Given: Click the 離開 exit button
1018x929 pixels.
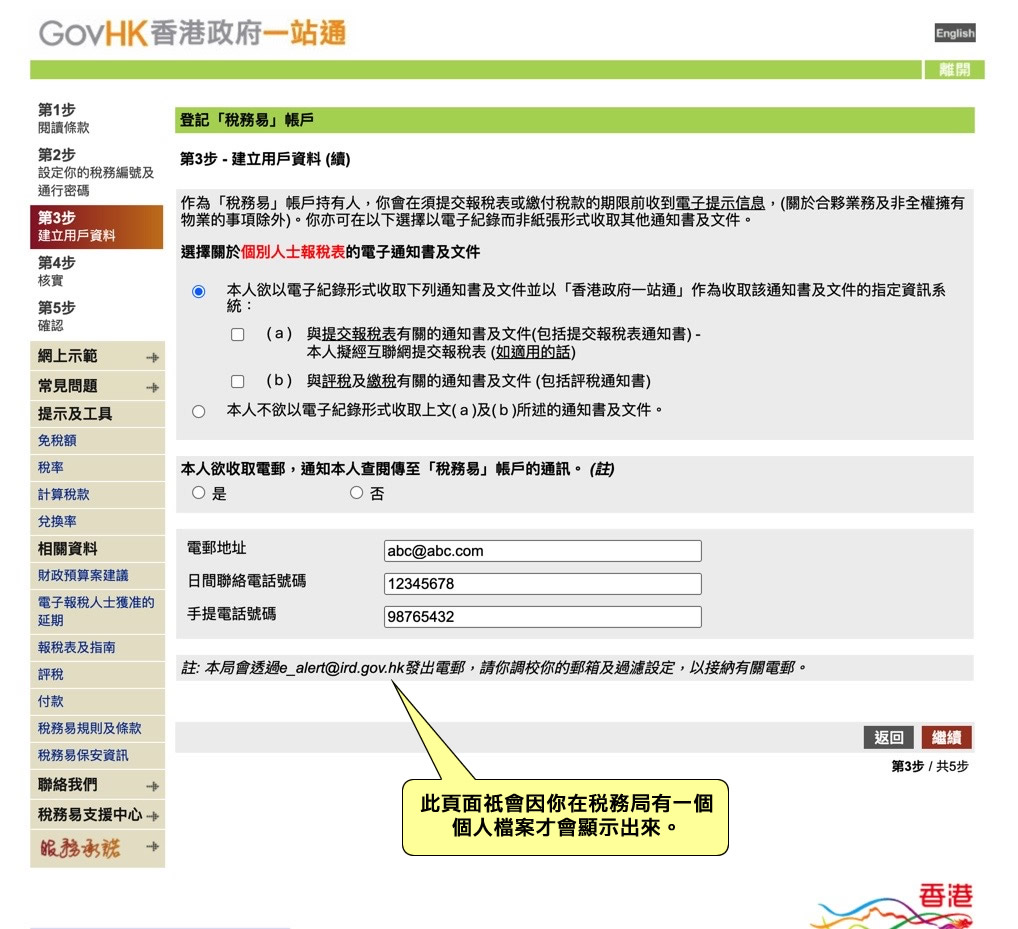Looking at the screenshot, I should pyautogui.click(x=954, y=69).
